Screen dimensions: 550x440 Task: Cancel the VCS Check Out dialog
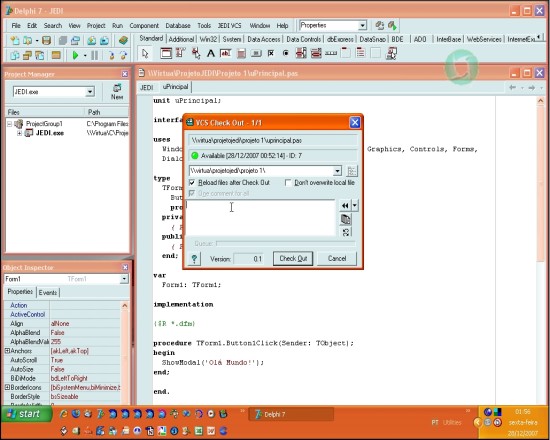(x=337, y=259)
